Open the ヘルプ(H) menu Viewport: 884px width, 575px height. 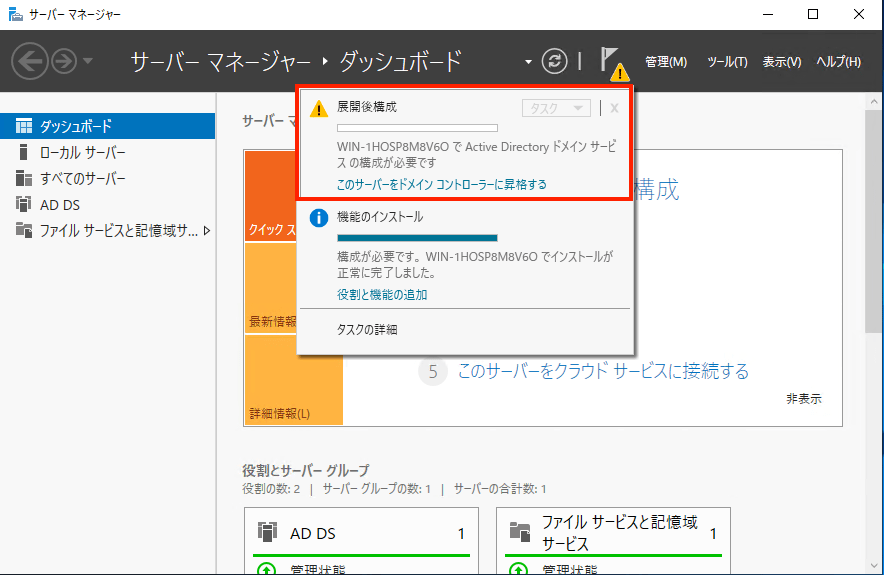[x=838, y=61]
